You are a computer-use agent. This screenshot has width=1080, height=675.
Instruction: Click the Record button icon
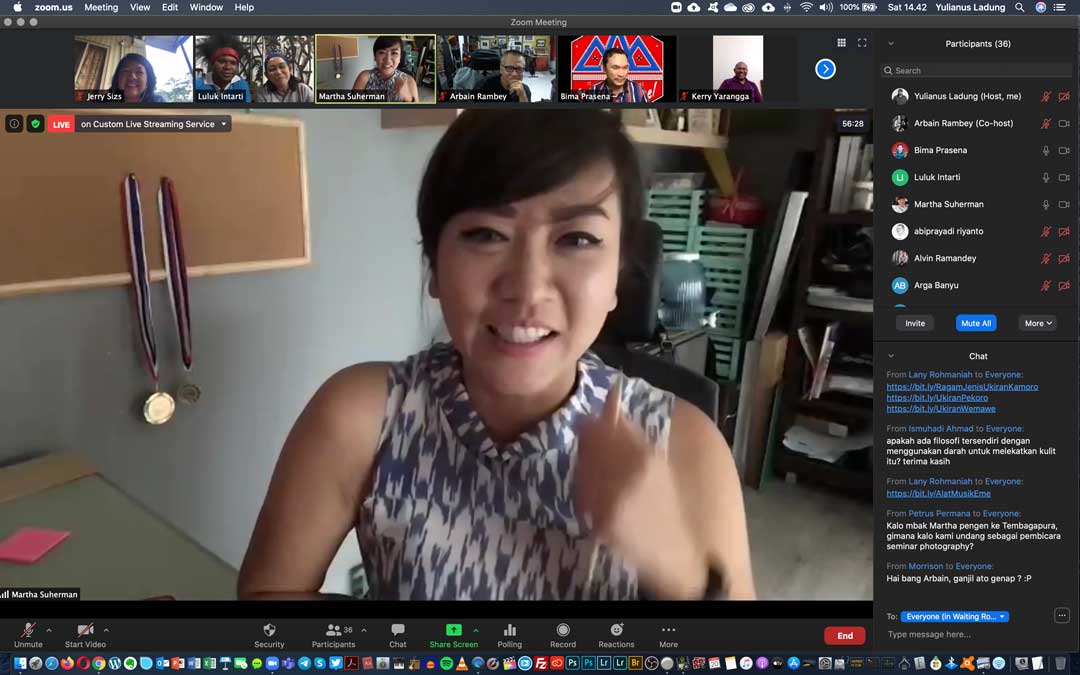(563, 630)
